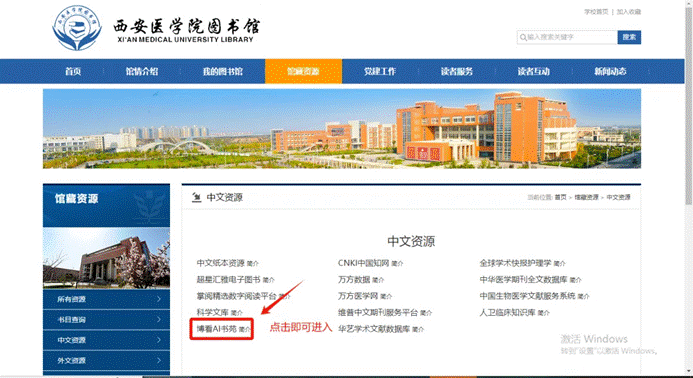The image size is (693, 378).
Task: Click 学校首页 link at top right
Action: pos(596,11)
